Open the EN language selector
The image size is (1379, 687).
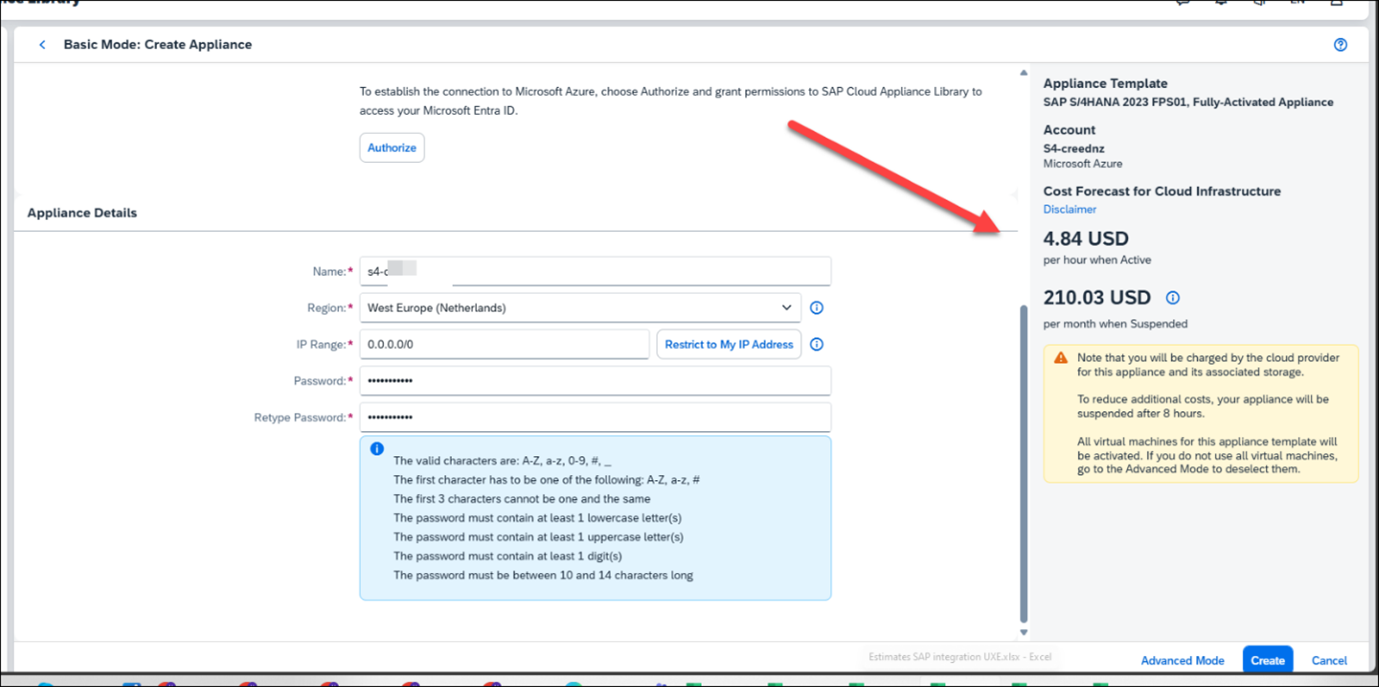pyautogui.click(x=1297, y=4)
